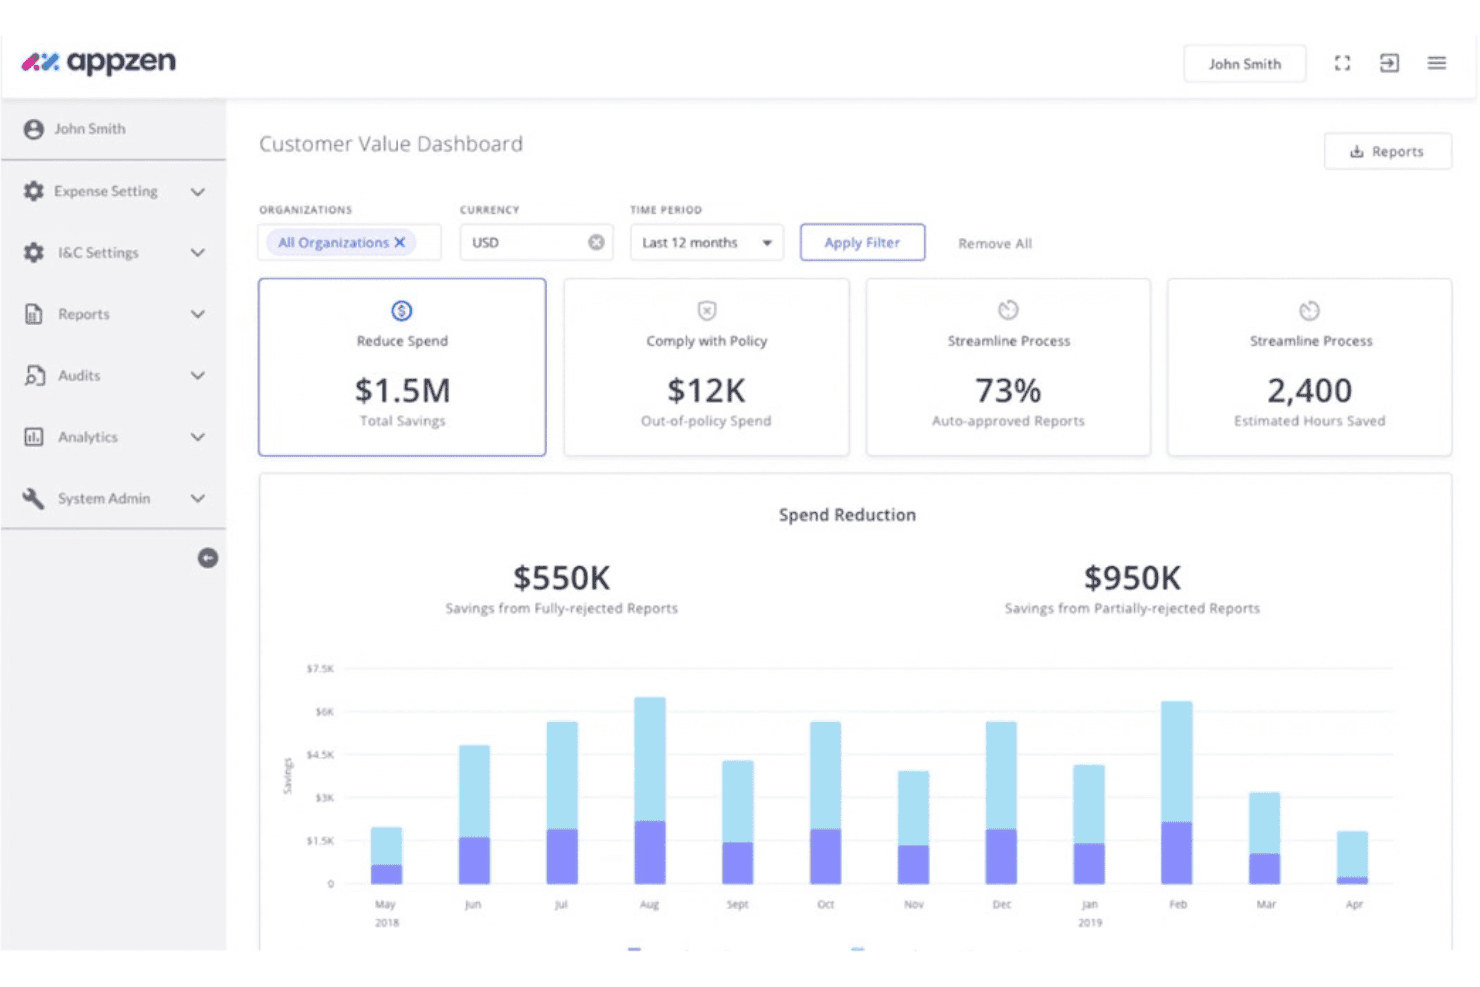Open System Admin in the sidebar
This screenshot has width=1480, height=987.
(114, 498)
